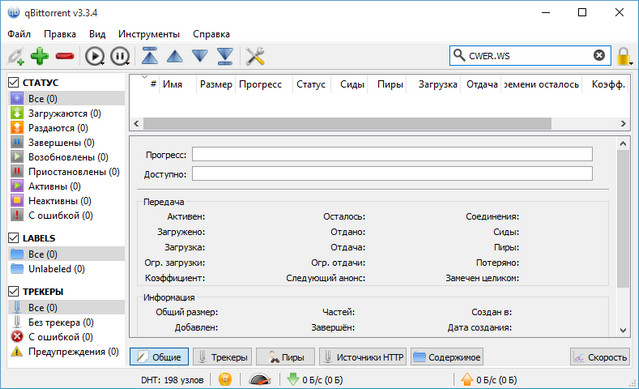
Task: Toggle alternative speed limits speedometer icon
Action: [260, 380]
